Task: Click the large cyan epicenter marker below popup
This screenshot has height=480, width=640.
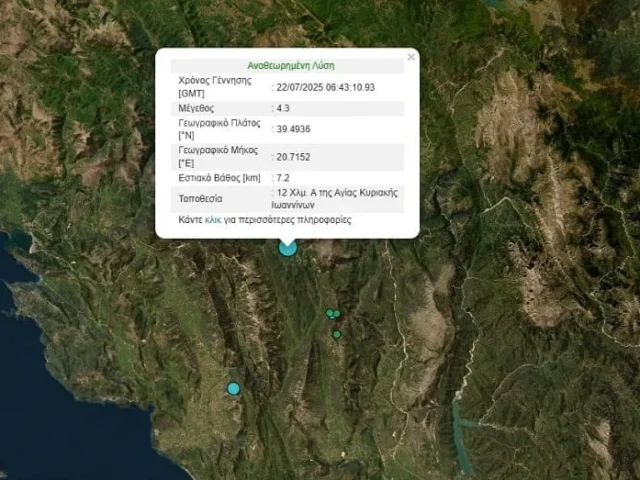Action: (x=287, y=246)
